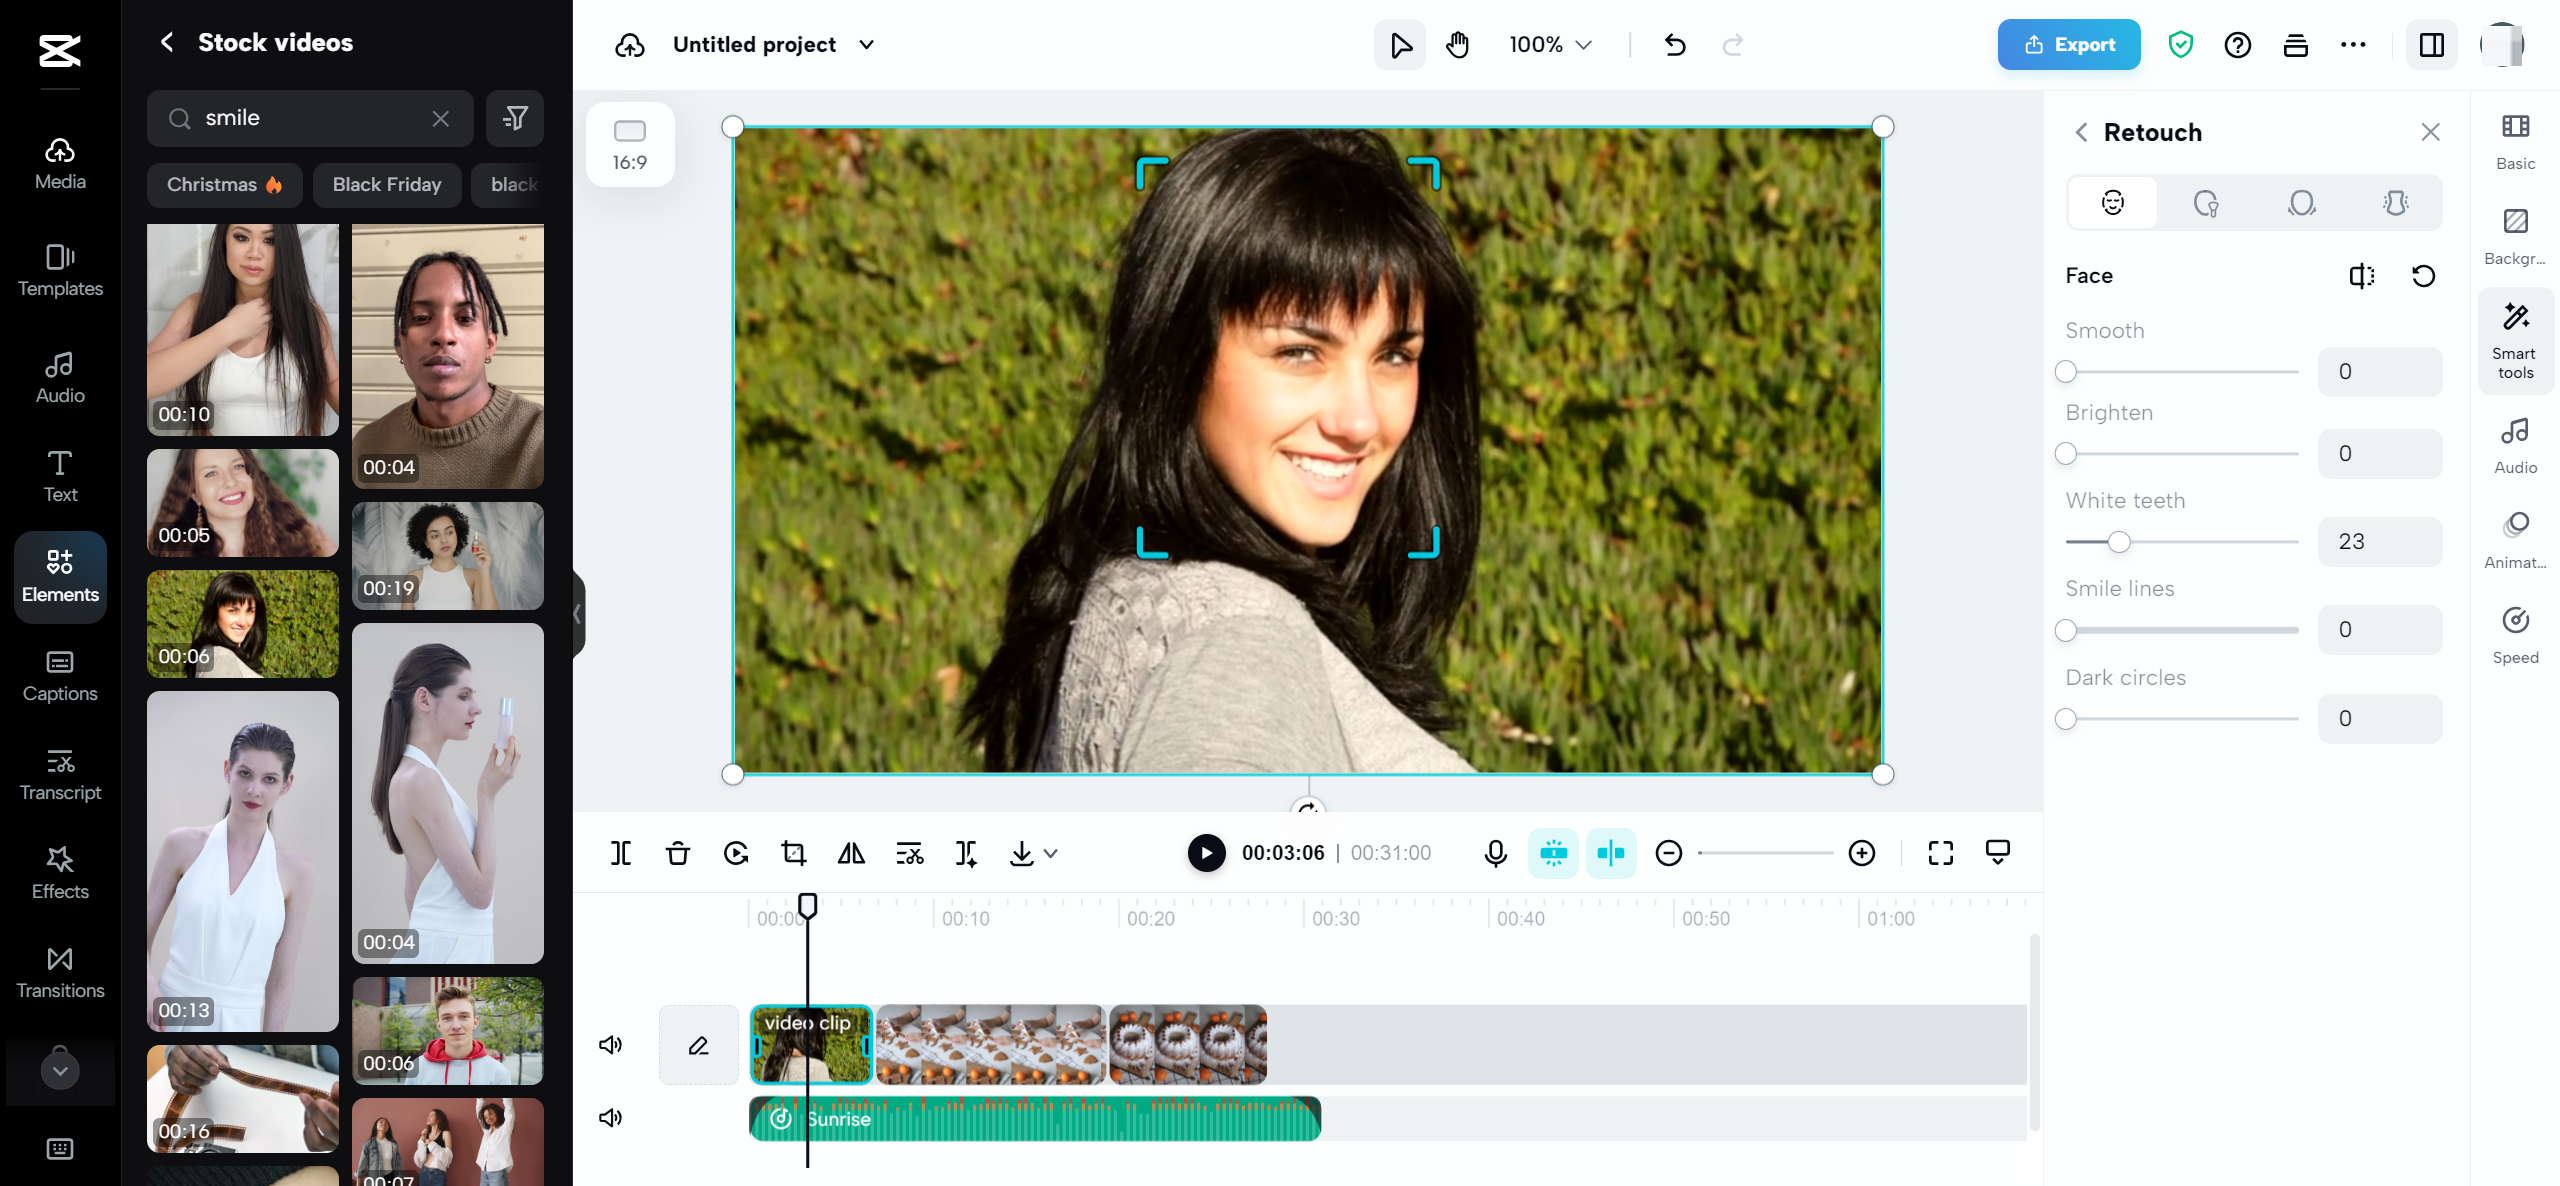Image resolution: width=2560 pixels, height=1186 pixels.
Task: Switch to the Makeup retouch tab
Action: pyautogui.click(x=2208, y=202)
